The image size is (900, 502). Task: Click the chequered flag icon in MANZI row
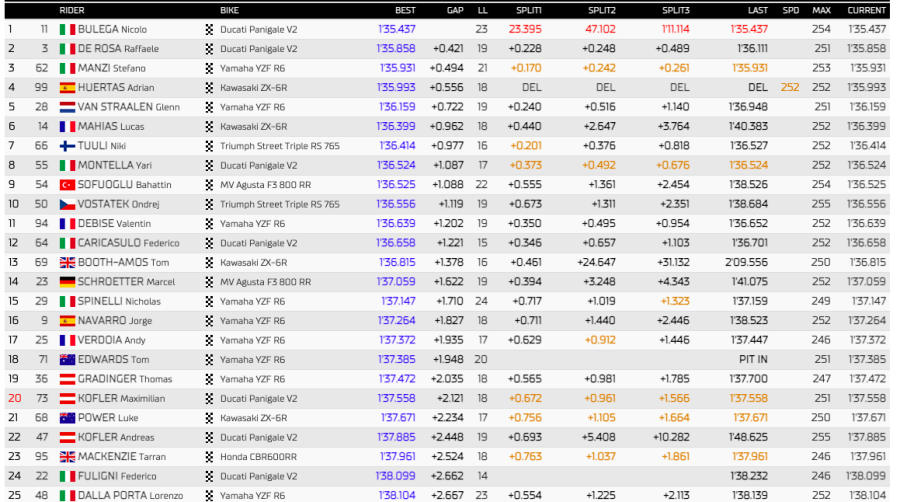(210, 68)
